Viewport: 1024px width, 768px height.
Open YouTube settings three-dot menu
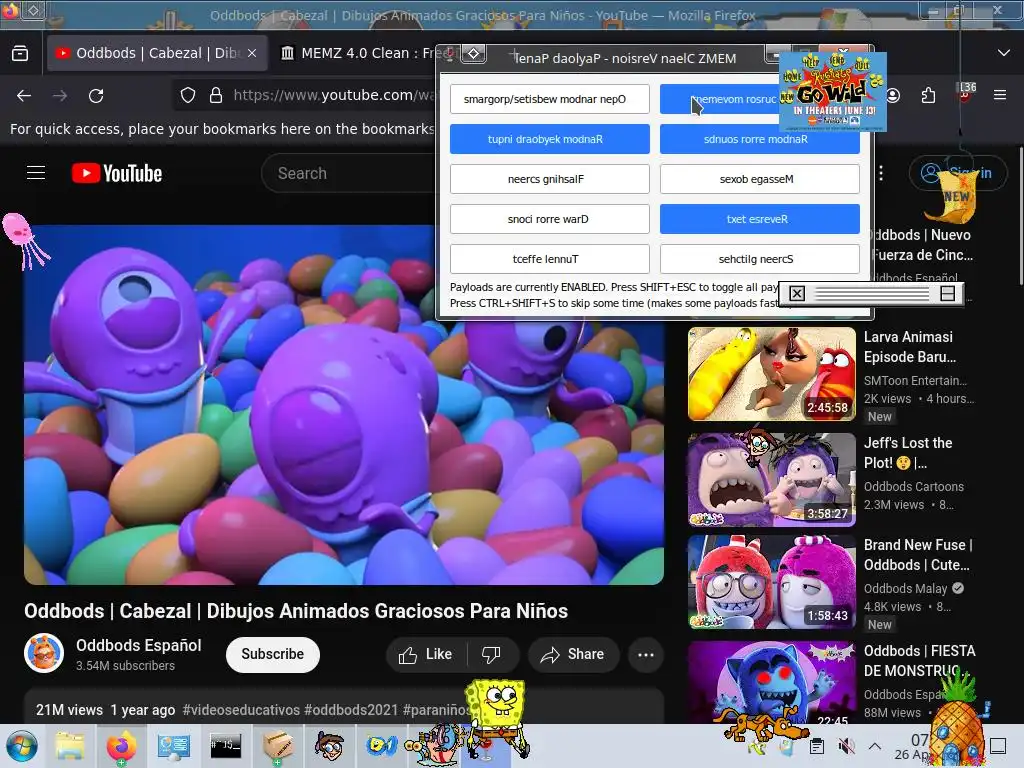(x=881, y=173)
